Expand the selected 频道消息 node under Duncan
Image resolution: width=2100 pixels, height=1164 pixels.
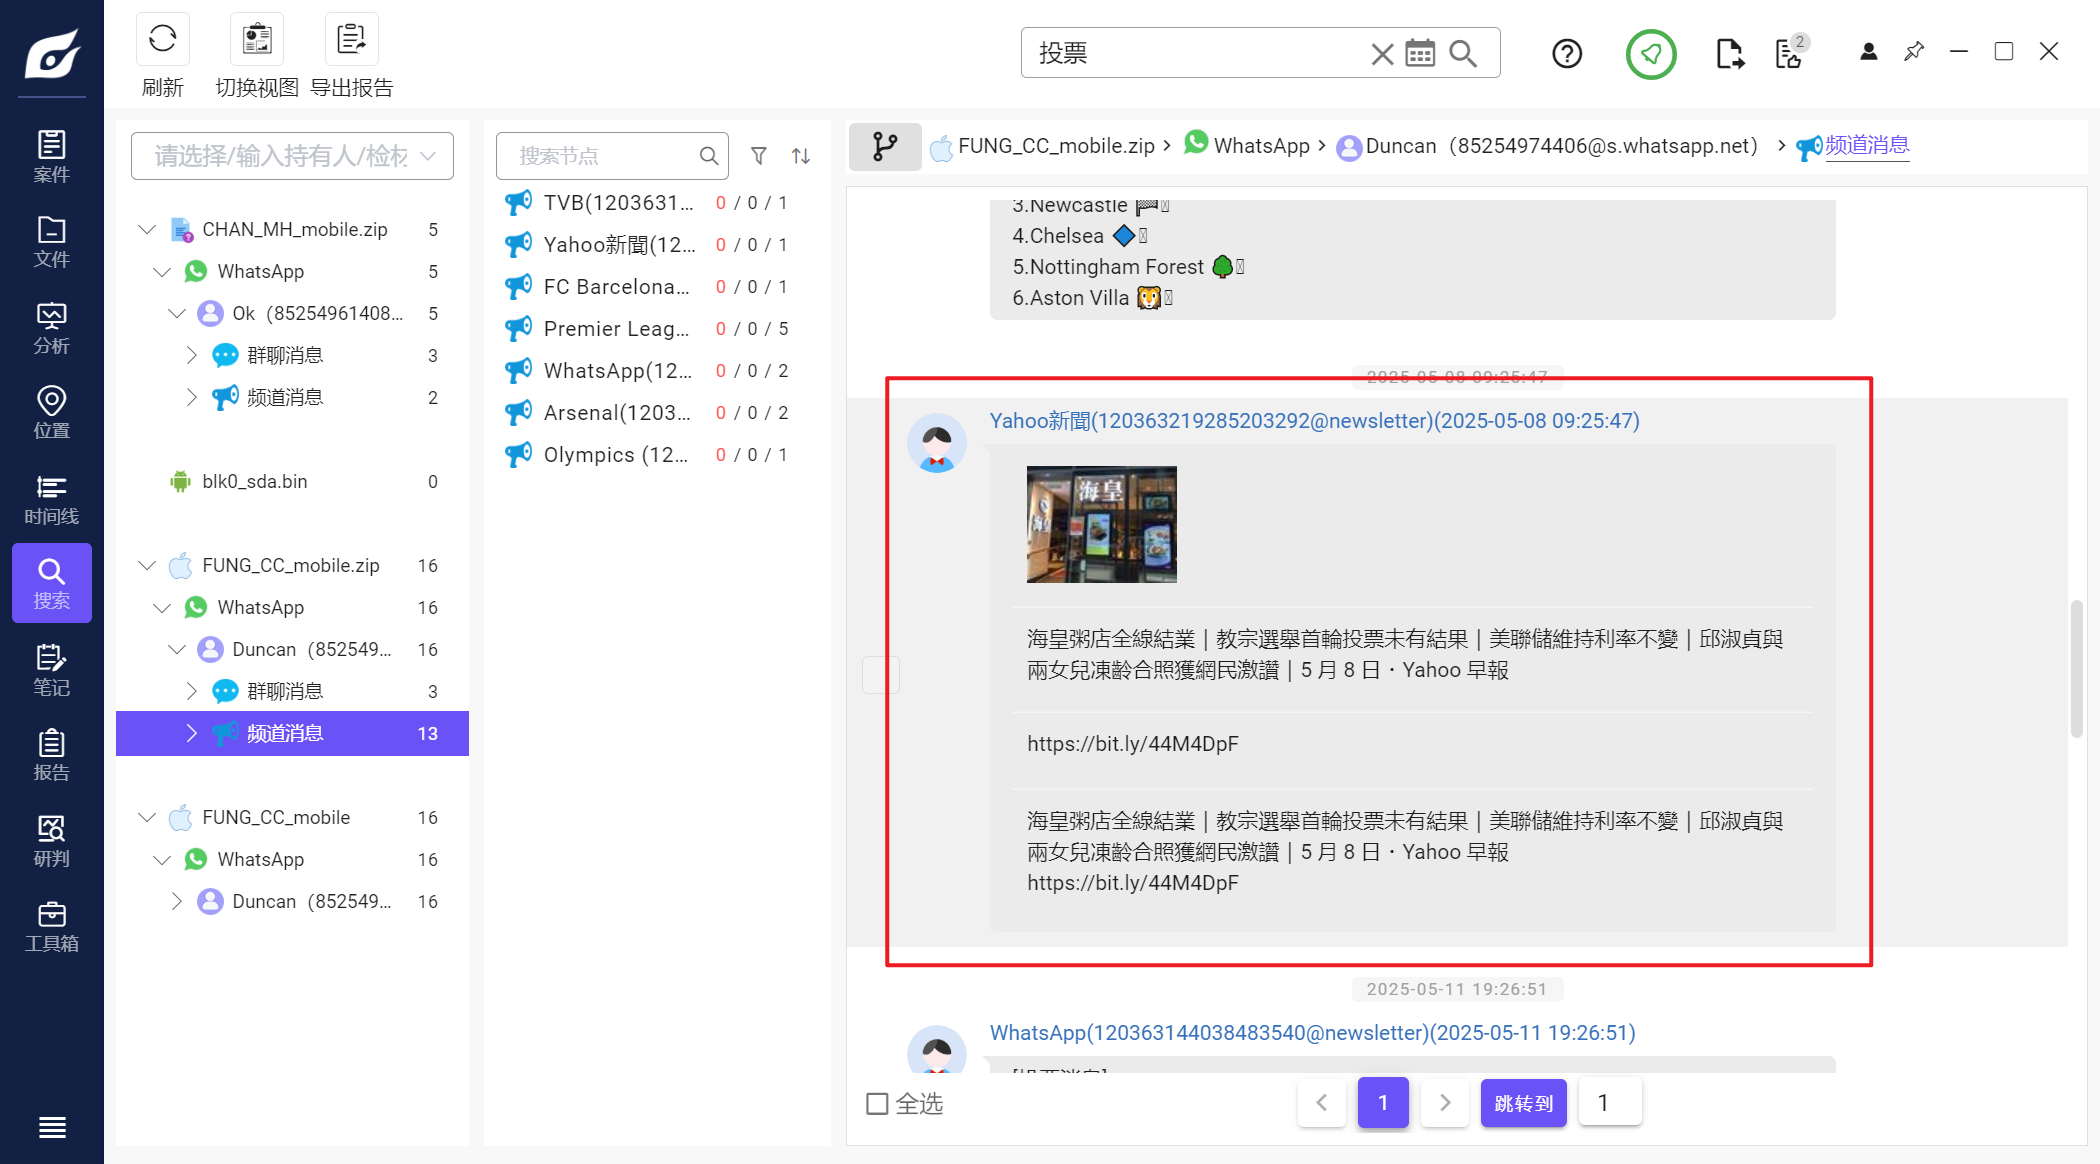click(191, 733)
